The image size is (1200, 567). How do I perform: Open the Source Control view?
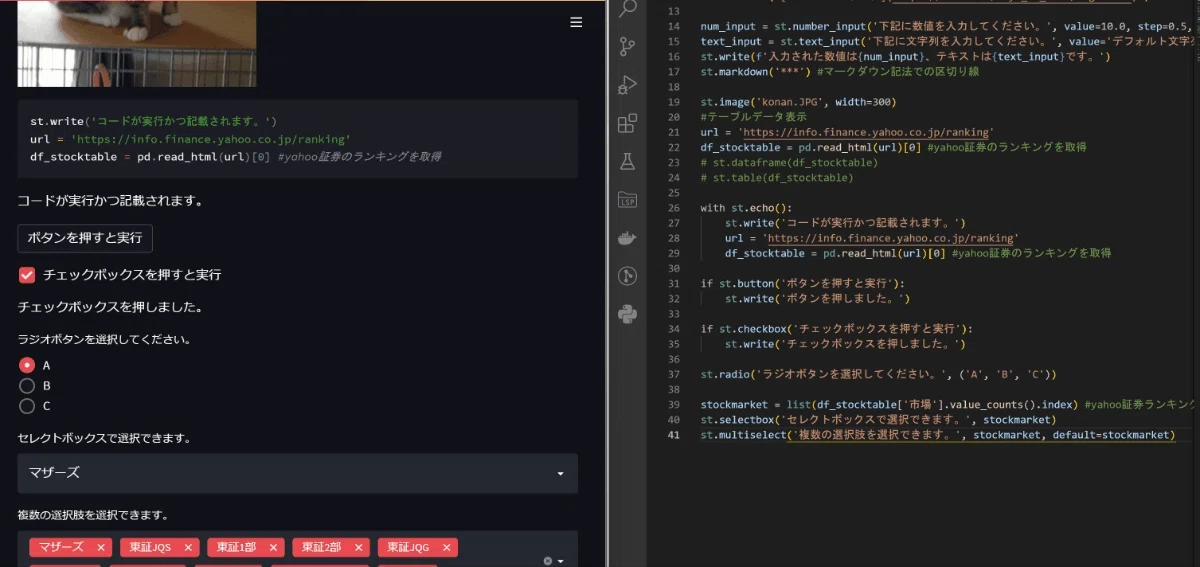coord(628,46)
